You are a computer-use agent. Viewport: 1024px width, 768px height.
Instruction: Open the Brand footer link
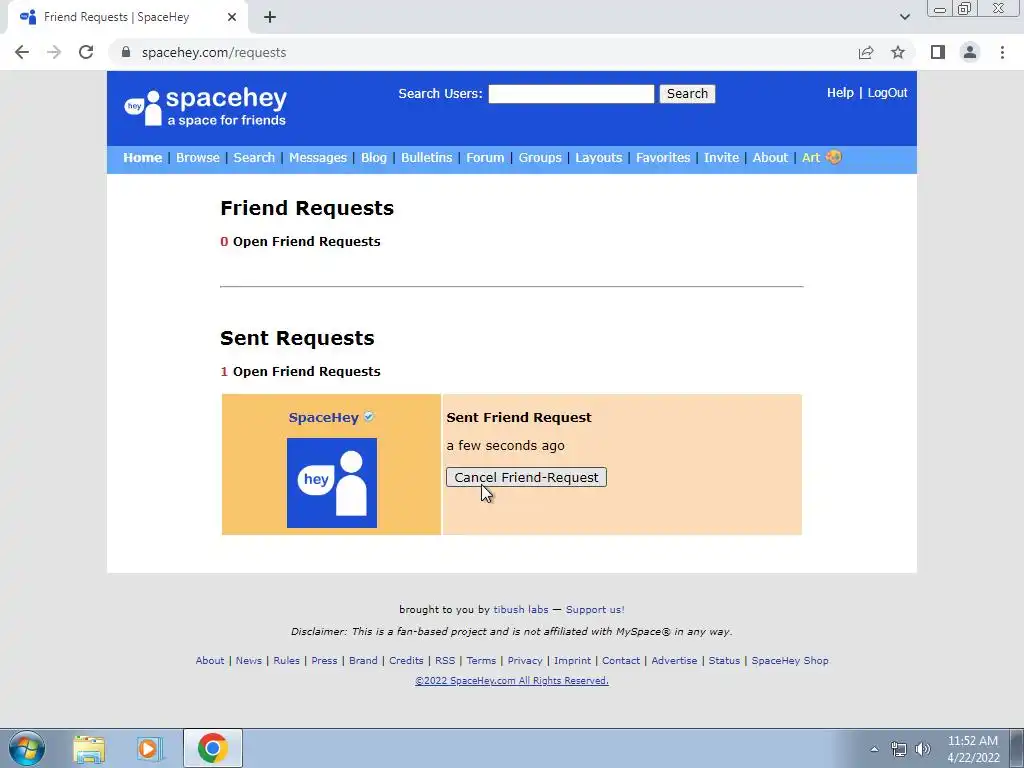[x=363, y=660]
